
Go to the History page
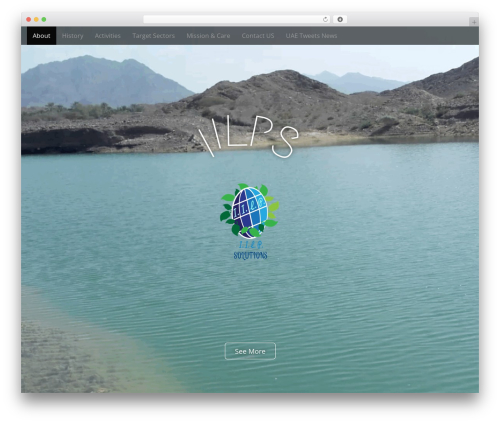[72, 36]
